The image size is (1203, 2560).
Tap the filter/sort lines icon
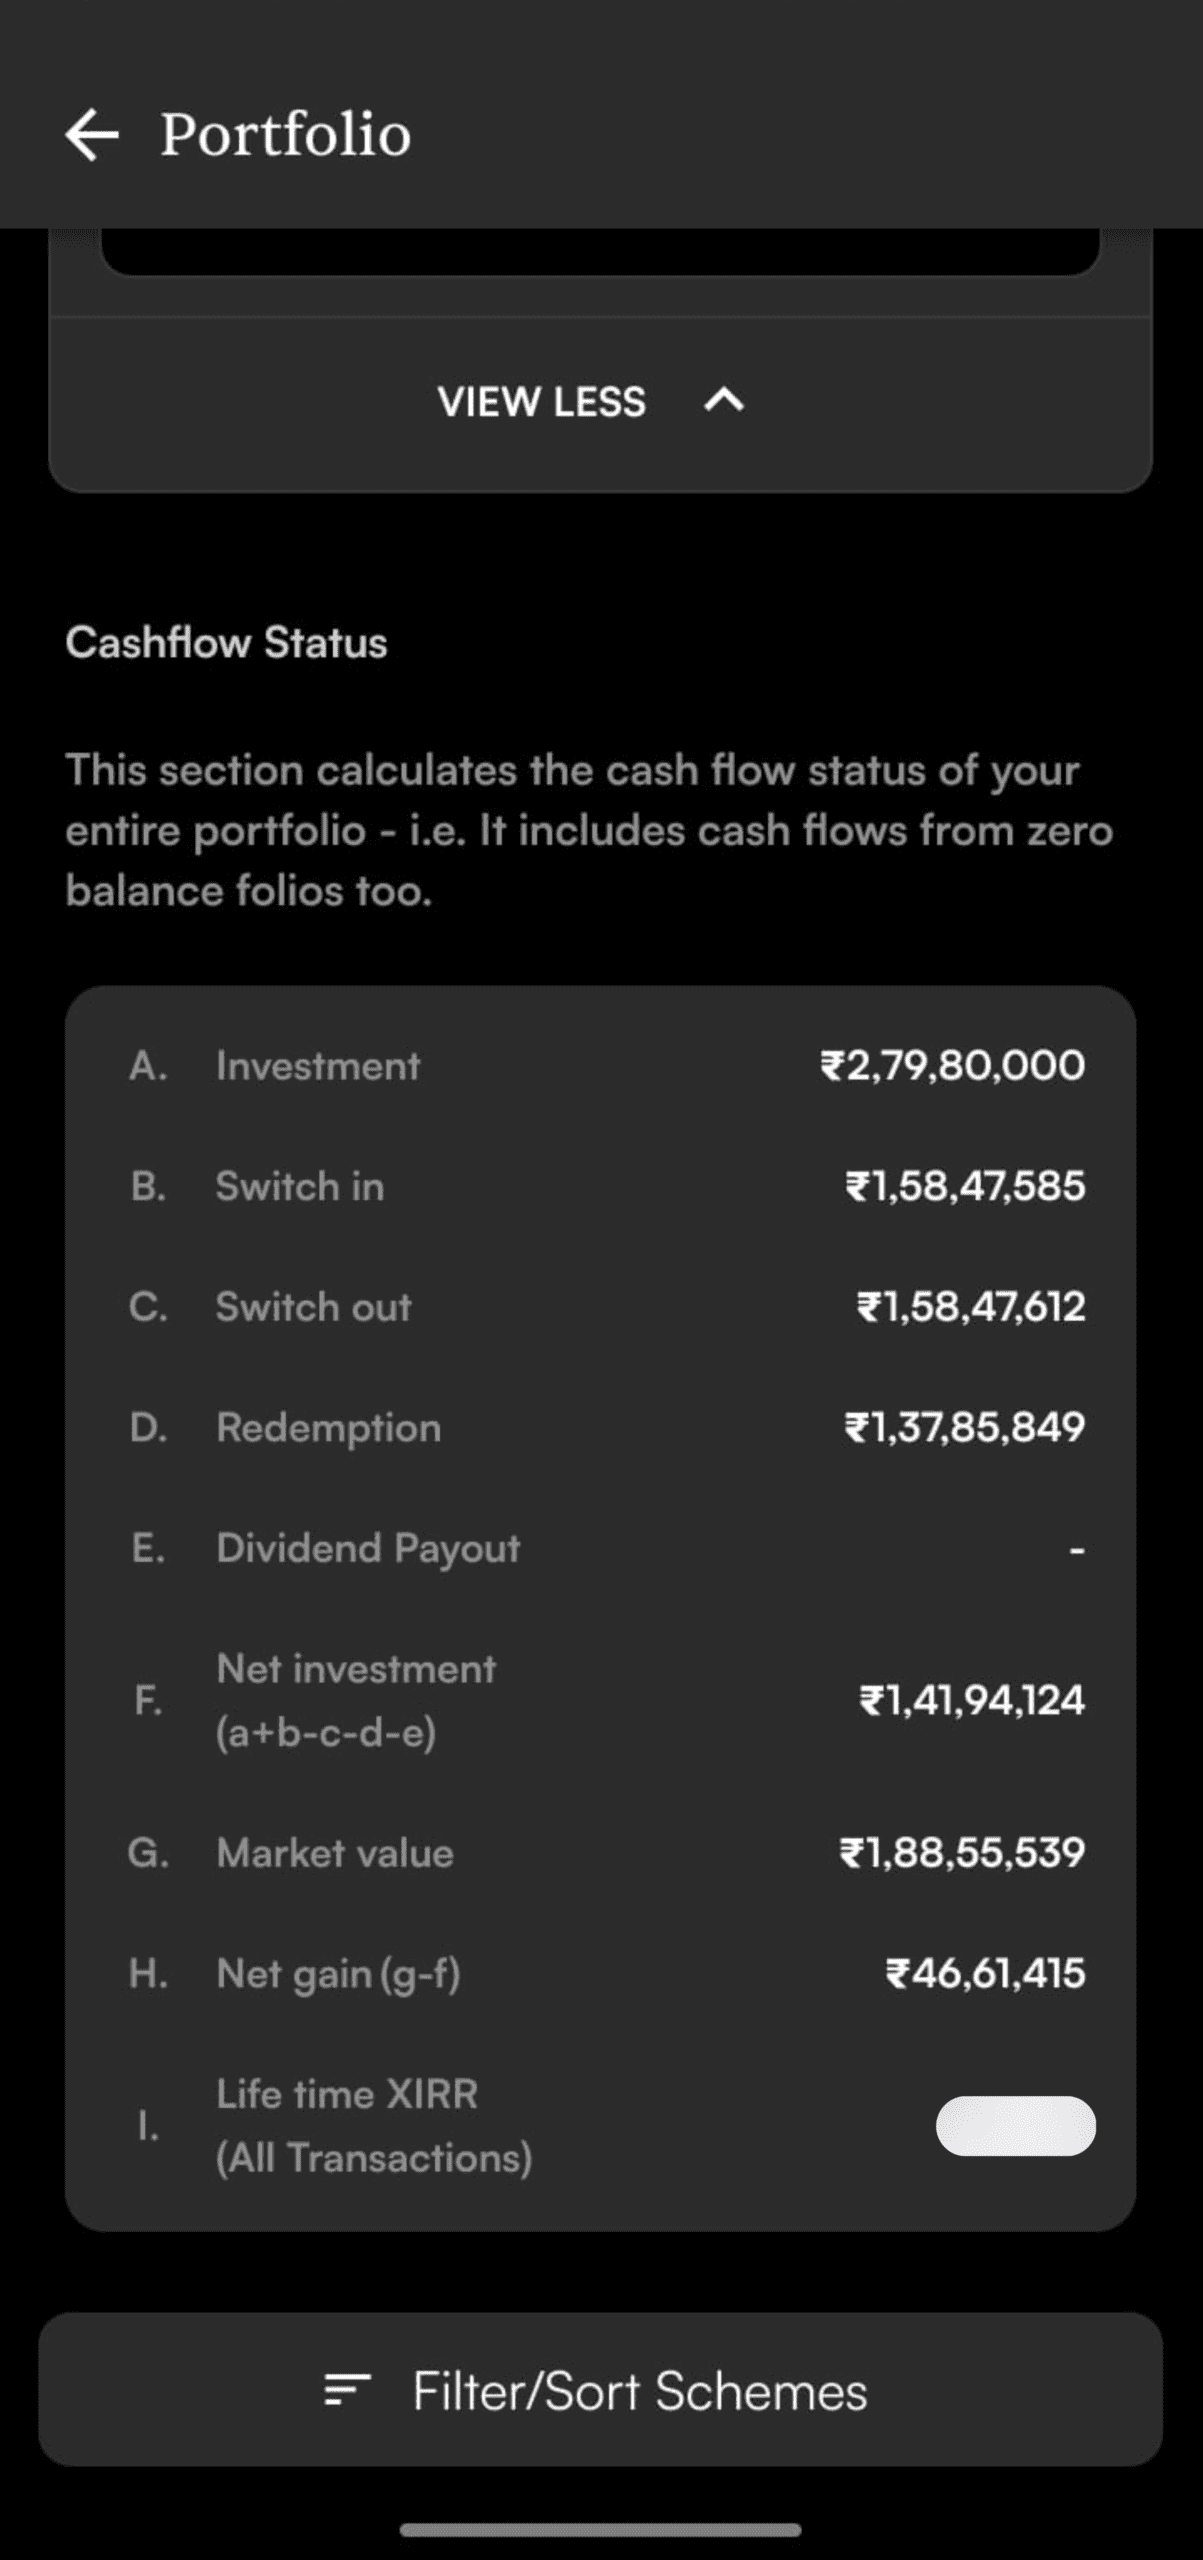click(347, 2390)
